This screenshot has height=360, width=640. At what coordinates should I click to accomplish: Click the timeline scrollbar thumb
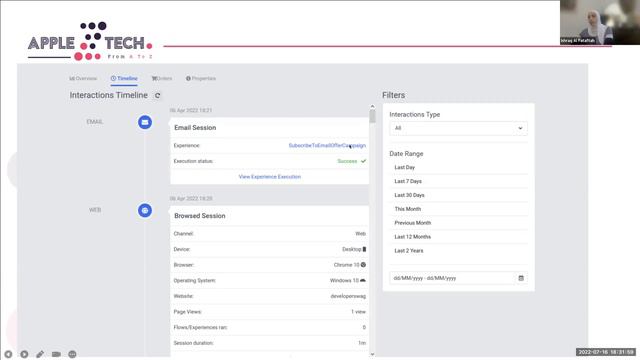coord(372,116)
